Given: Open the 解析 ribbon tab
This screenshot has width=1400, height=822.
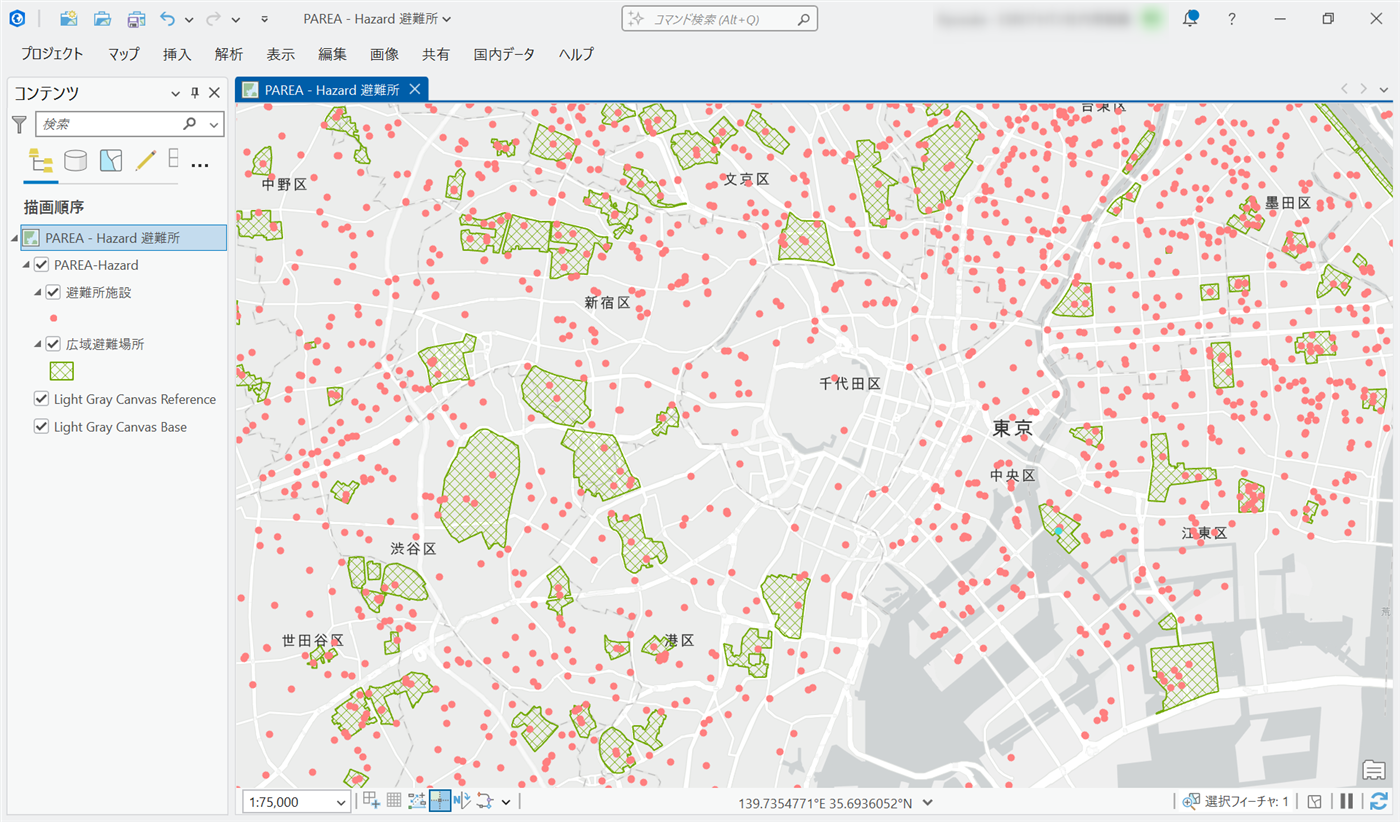Looking at the screenshot, I should tap(228, 54).
